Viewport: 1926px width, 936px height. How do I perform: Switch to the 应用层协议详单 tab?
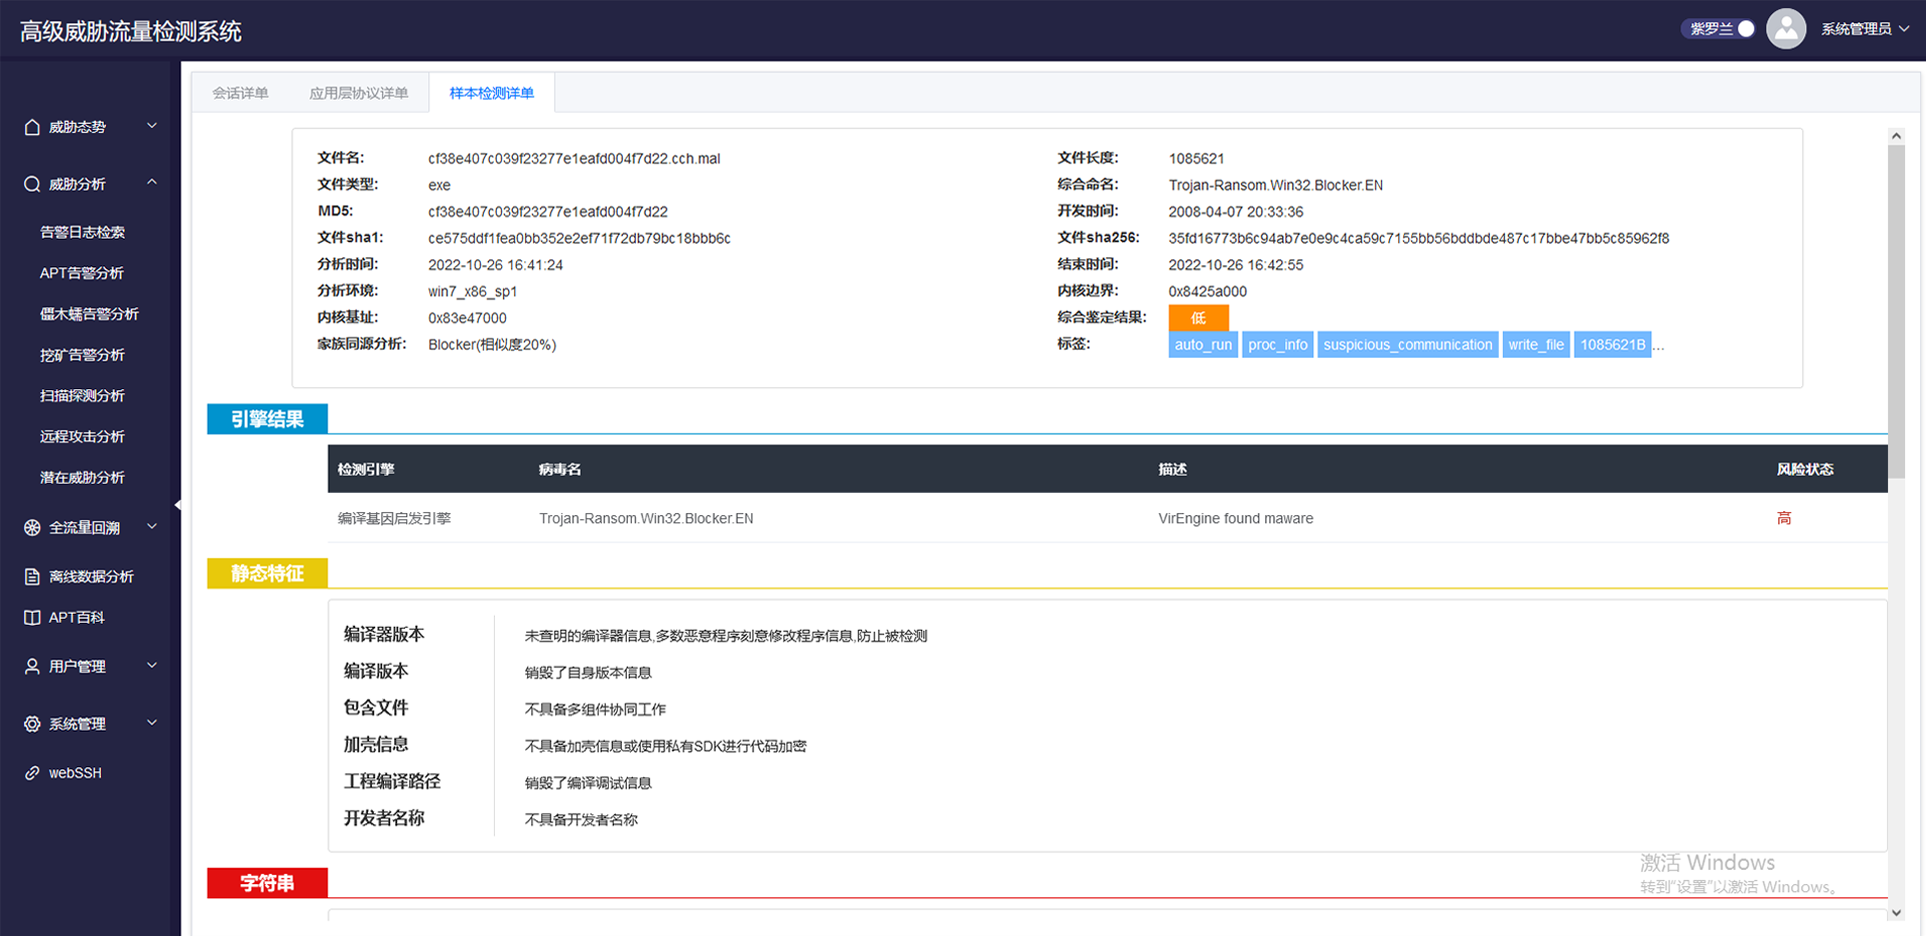click(358, 93)
